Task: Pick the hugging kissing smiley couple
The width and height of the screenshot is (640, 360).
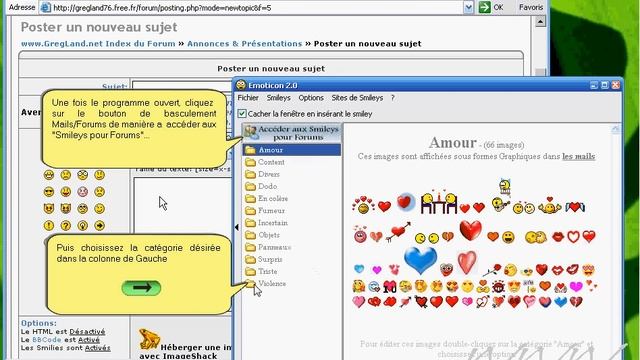Action: 536,237
